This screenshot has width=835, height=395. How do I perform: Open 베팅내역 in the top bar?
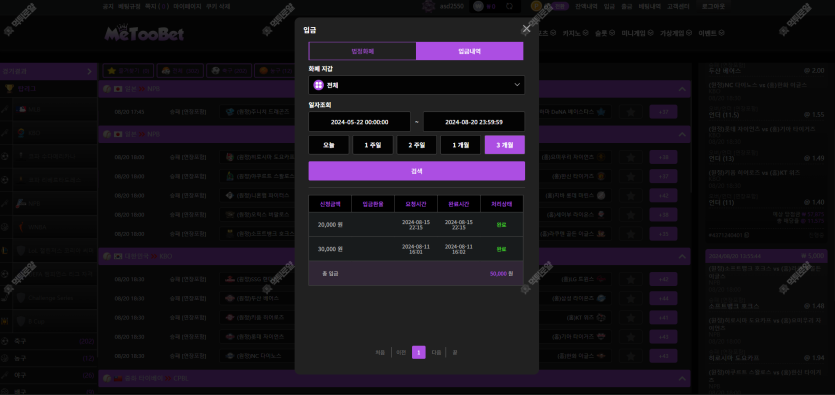(x=649, y=6)
